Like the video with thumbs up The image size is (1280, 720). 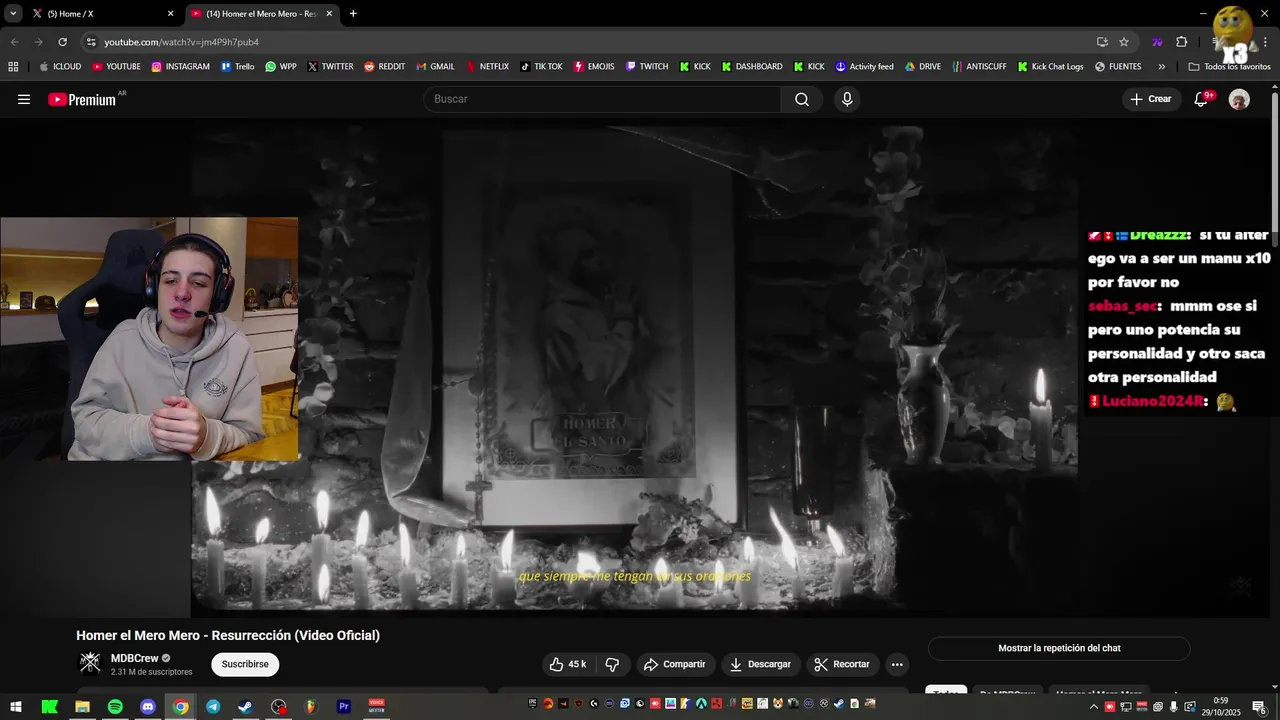568,664
